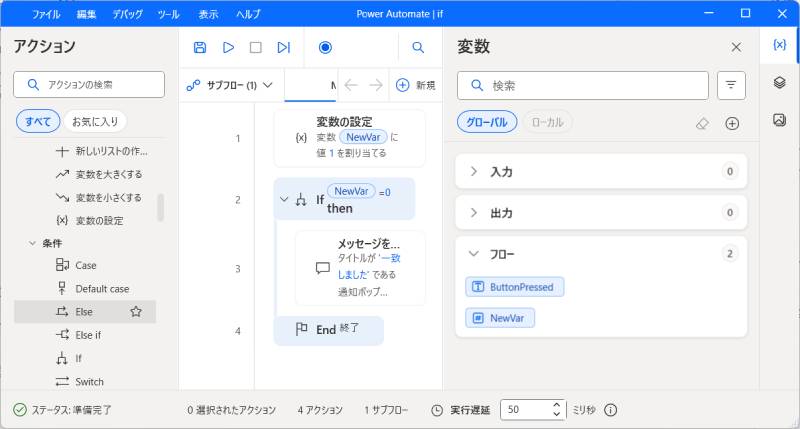This screenshot has height=429, width=800.
Task: Click the Stop execution icon
Action: [255, 47]
